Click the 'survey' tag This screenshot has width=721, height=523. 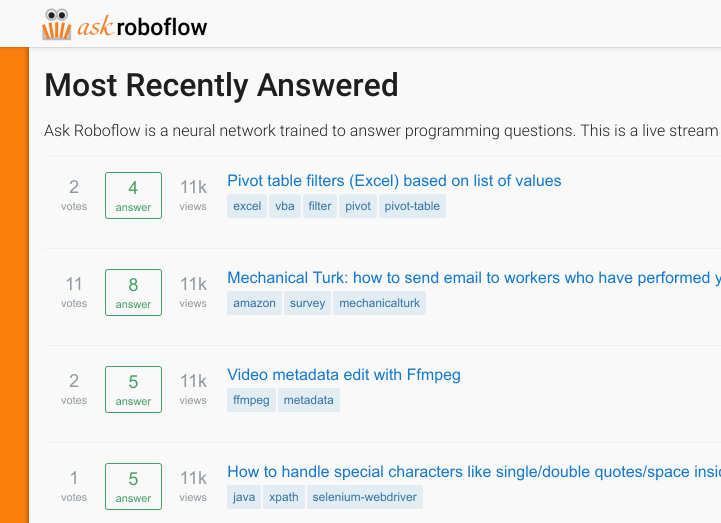308,304
